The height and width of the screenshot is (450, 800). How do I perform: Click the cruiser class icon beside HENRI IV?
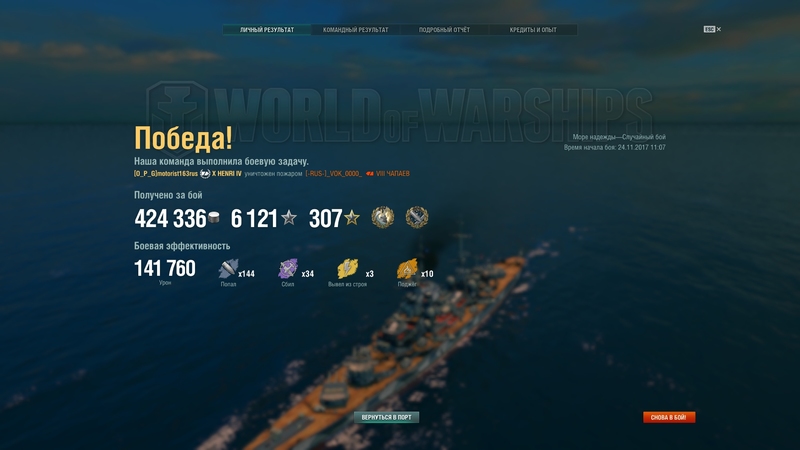coord(205,173)
